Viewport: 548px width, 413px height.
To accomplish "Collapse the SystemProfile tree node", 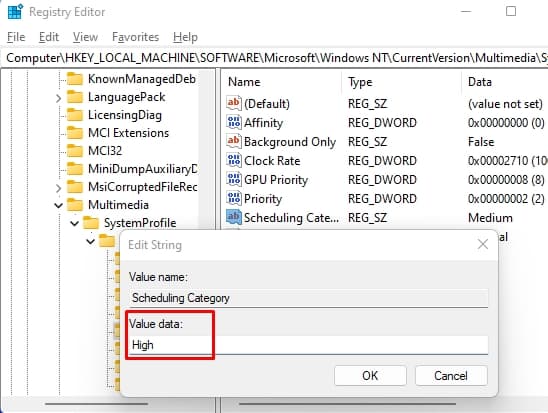I will click(74, 223).
